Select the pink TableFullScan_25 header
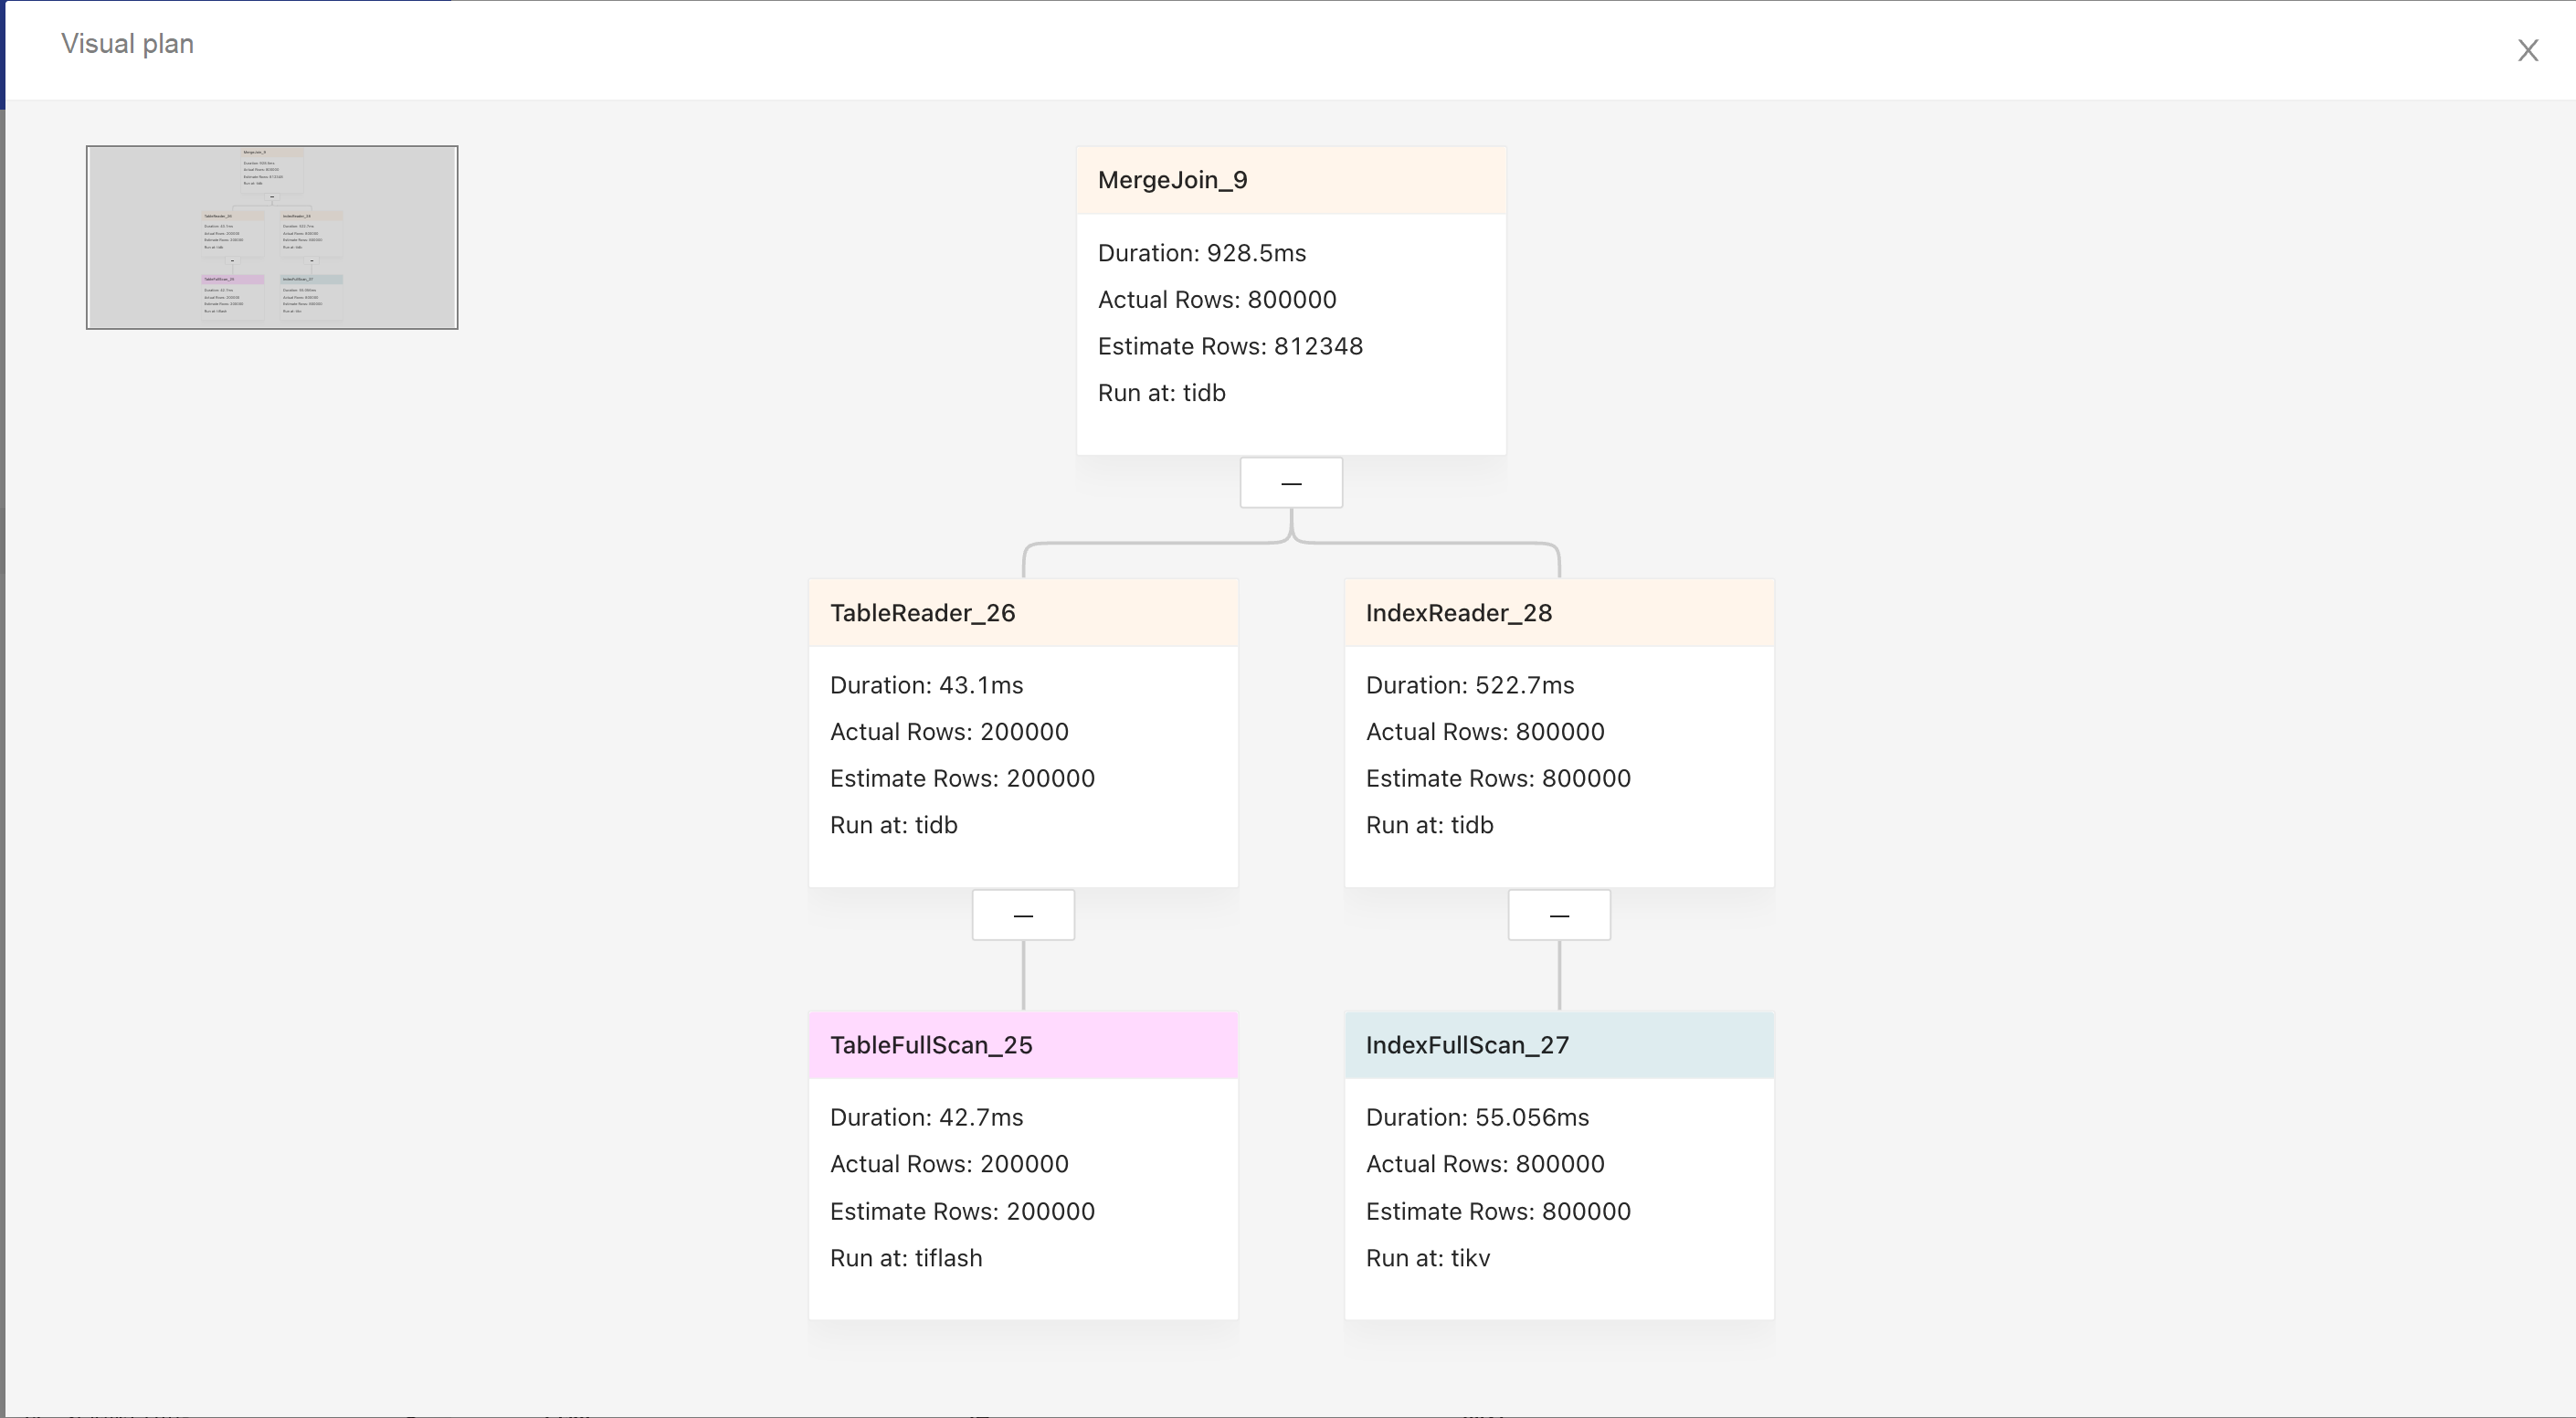2576x1418 pixels. [1023, 1045]
